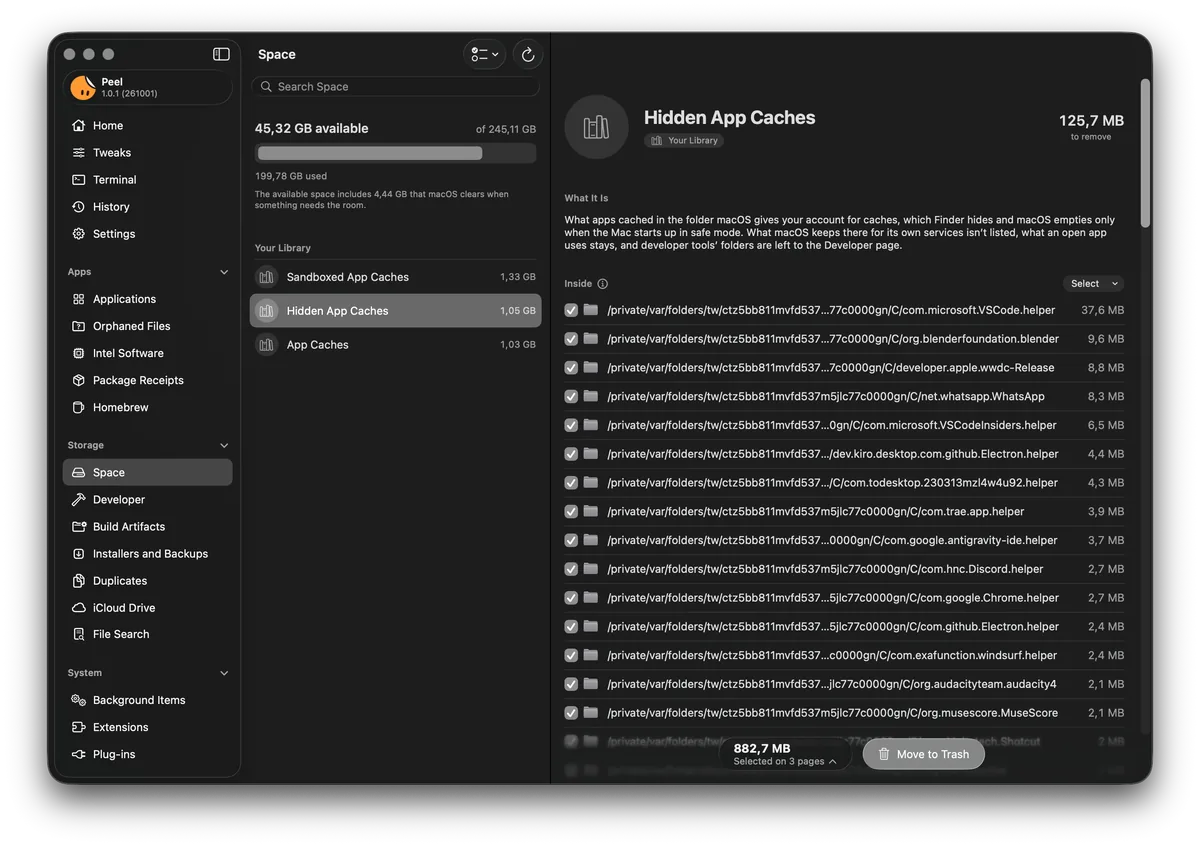Click the Applications grid icon

[79, 299]
